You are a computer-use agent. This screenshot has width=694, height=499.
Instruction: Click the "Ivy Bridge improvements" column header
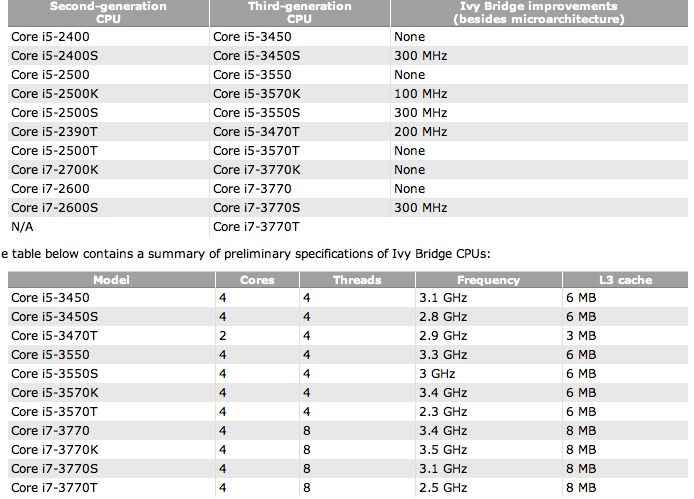click(539, 13)
